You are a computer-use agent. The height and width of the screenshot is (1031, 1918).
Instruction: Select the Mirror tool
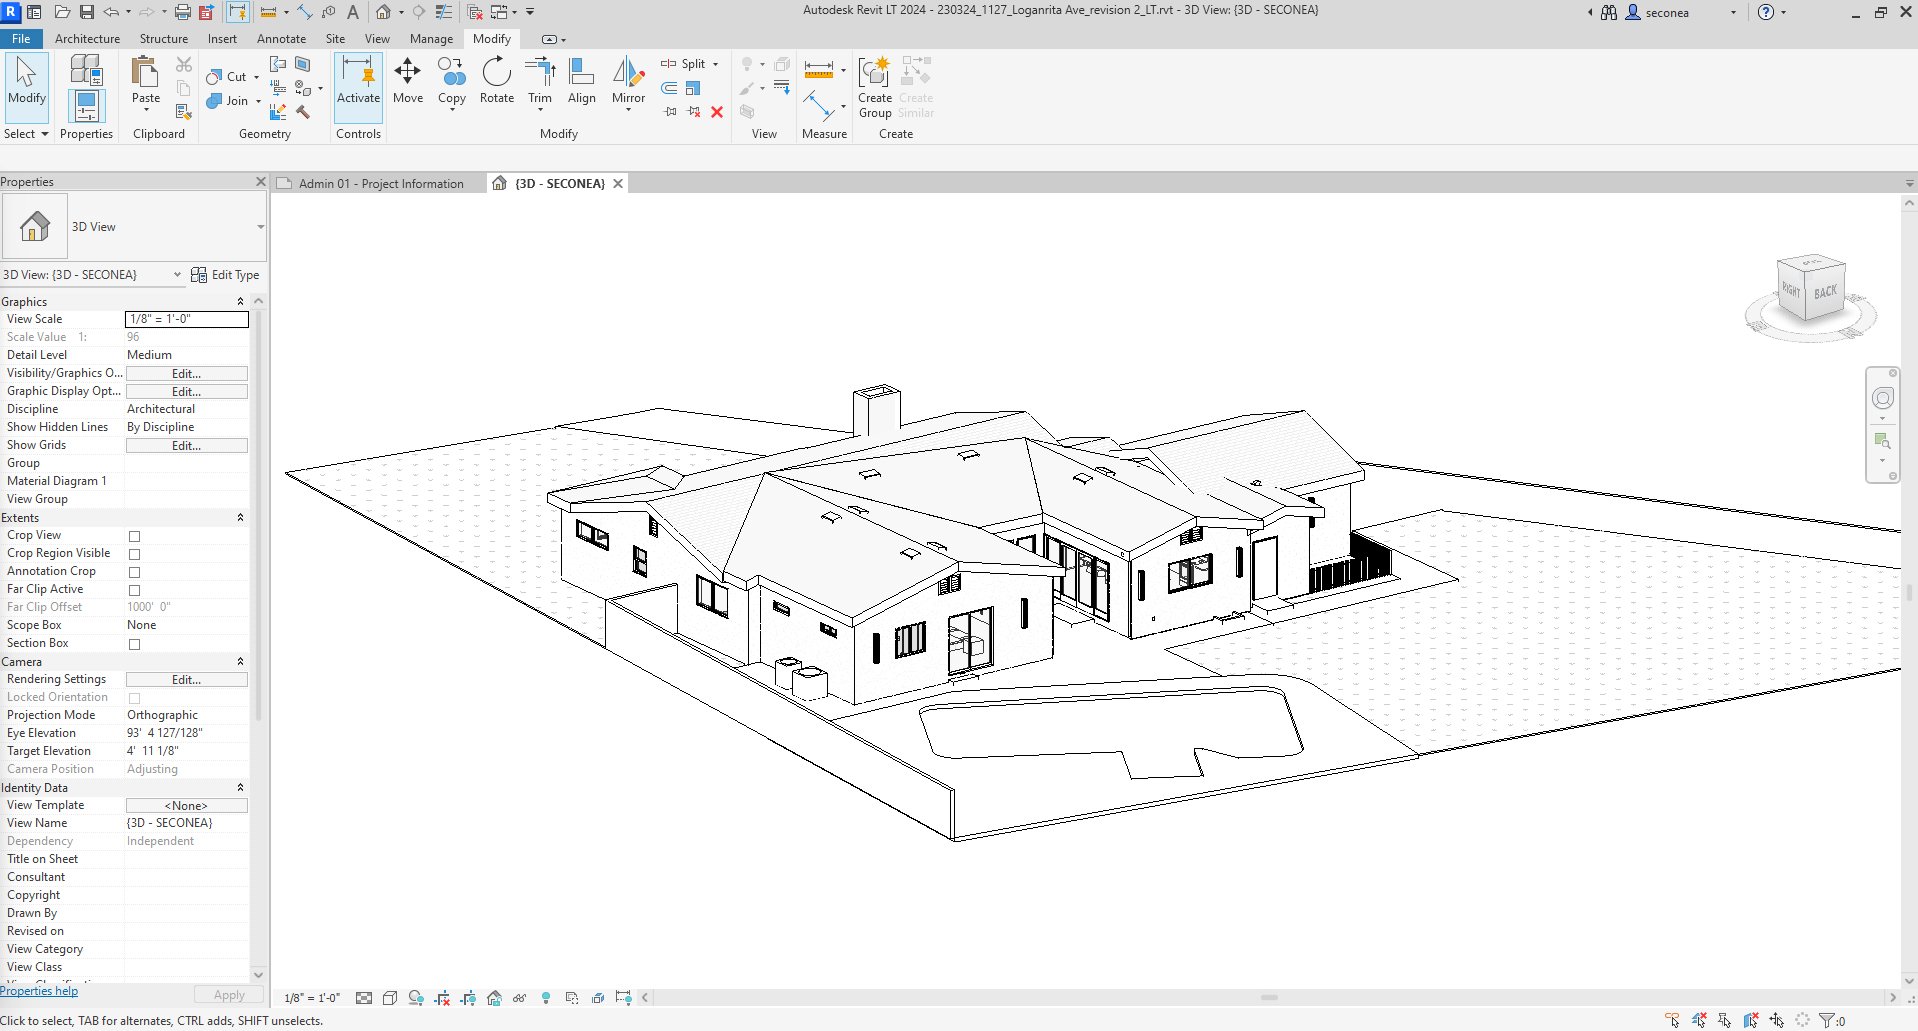point(629,80)
